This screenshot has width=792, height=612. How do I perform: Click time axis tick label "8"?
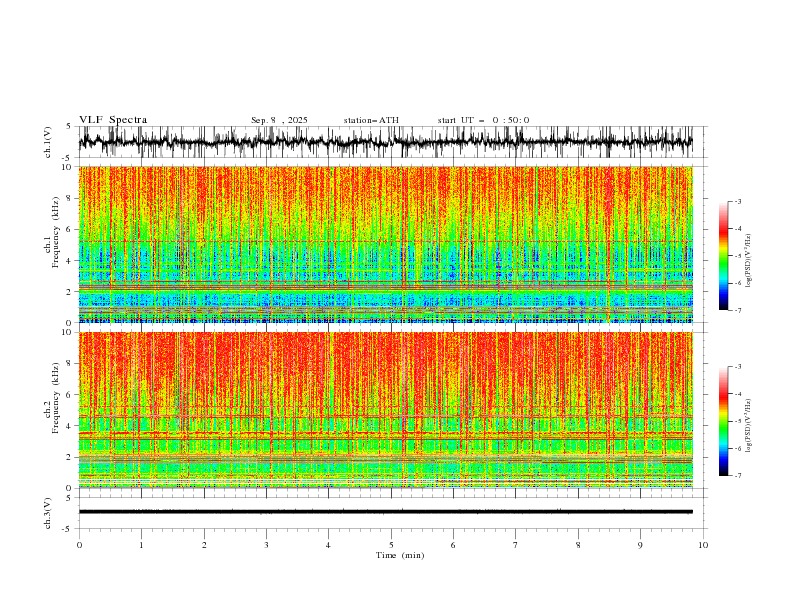pyautogui.click(x=578, y=545)
